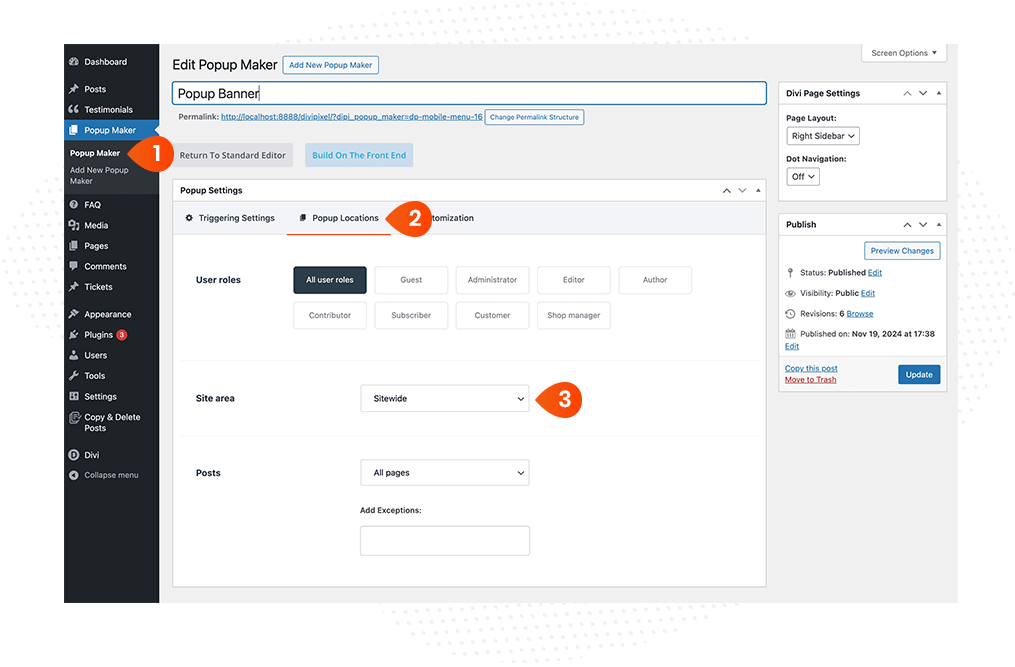Move Publish panel up
Image resolution: width=1015 pixels, height=667 pixels.
907,225
